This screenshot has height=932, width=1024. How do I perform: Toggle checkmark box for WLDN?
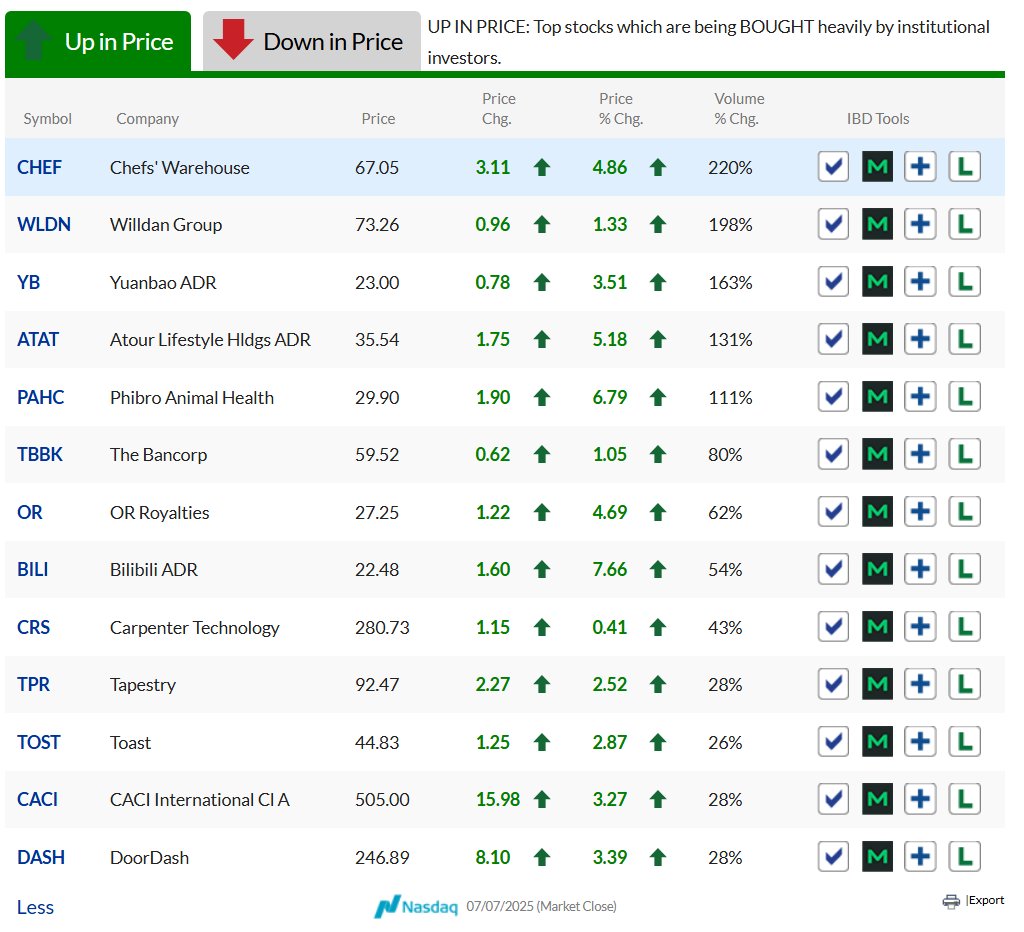click(833, 225)
